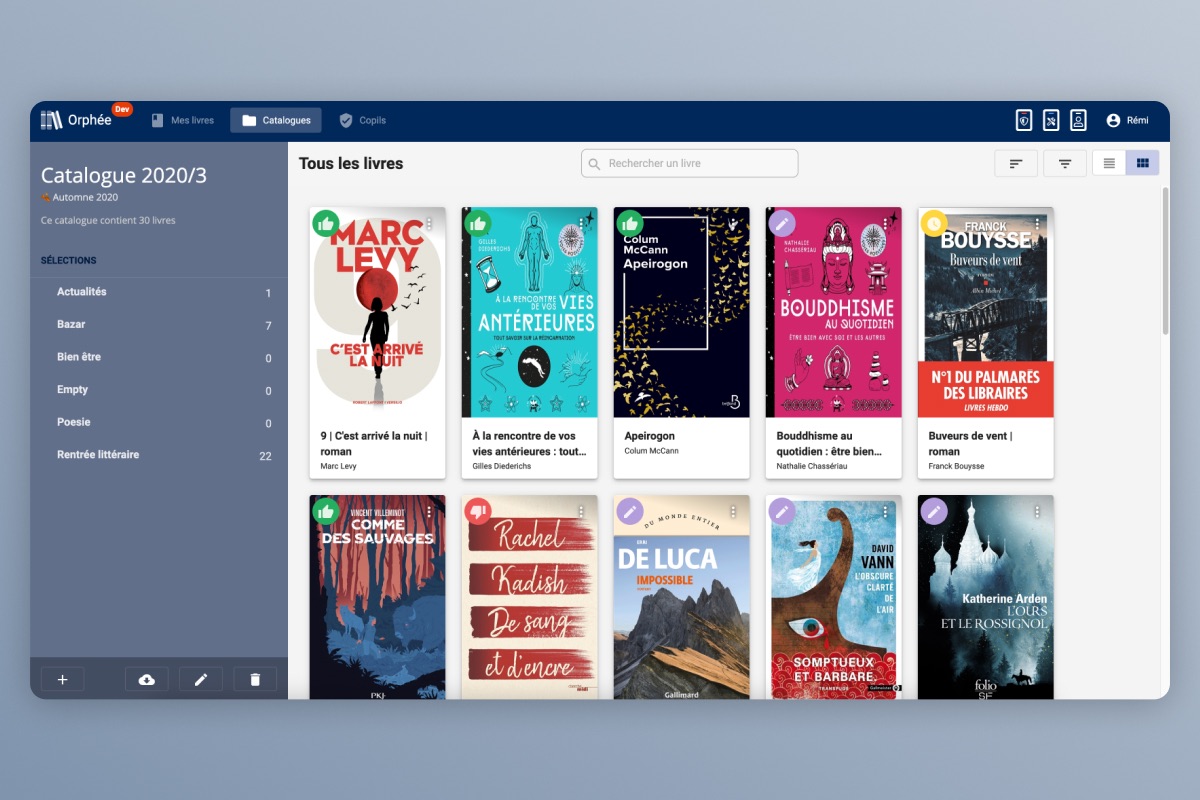Open the three-dot menu on De Luca Impossible
1200x800 pixels.
pos(733,512)
